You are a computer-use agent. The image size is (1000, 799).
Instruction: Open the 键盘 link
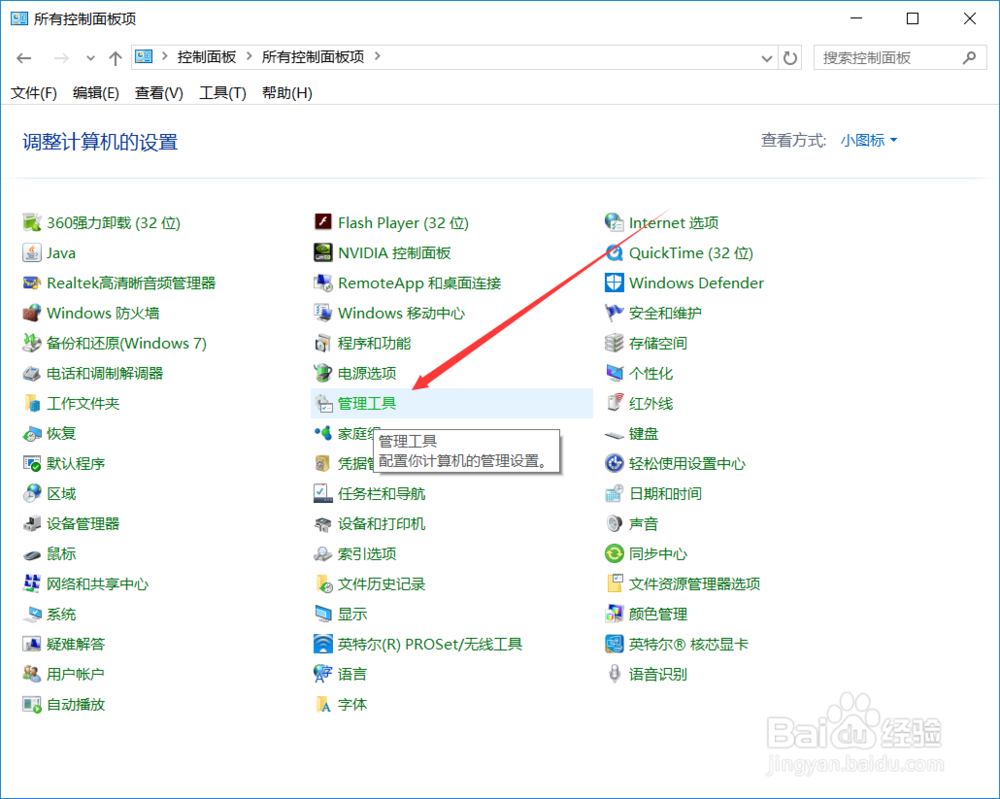tap(643, 434)
